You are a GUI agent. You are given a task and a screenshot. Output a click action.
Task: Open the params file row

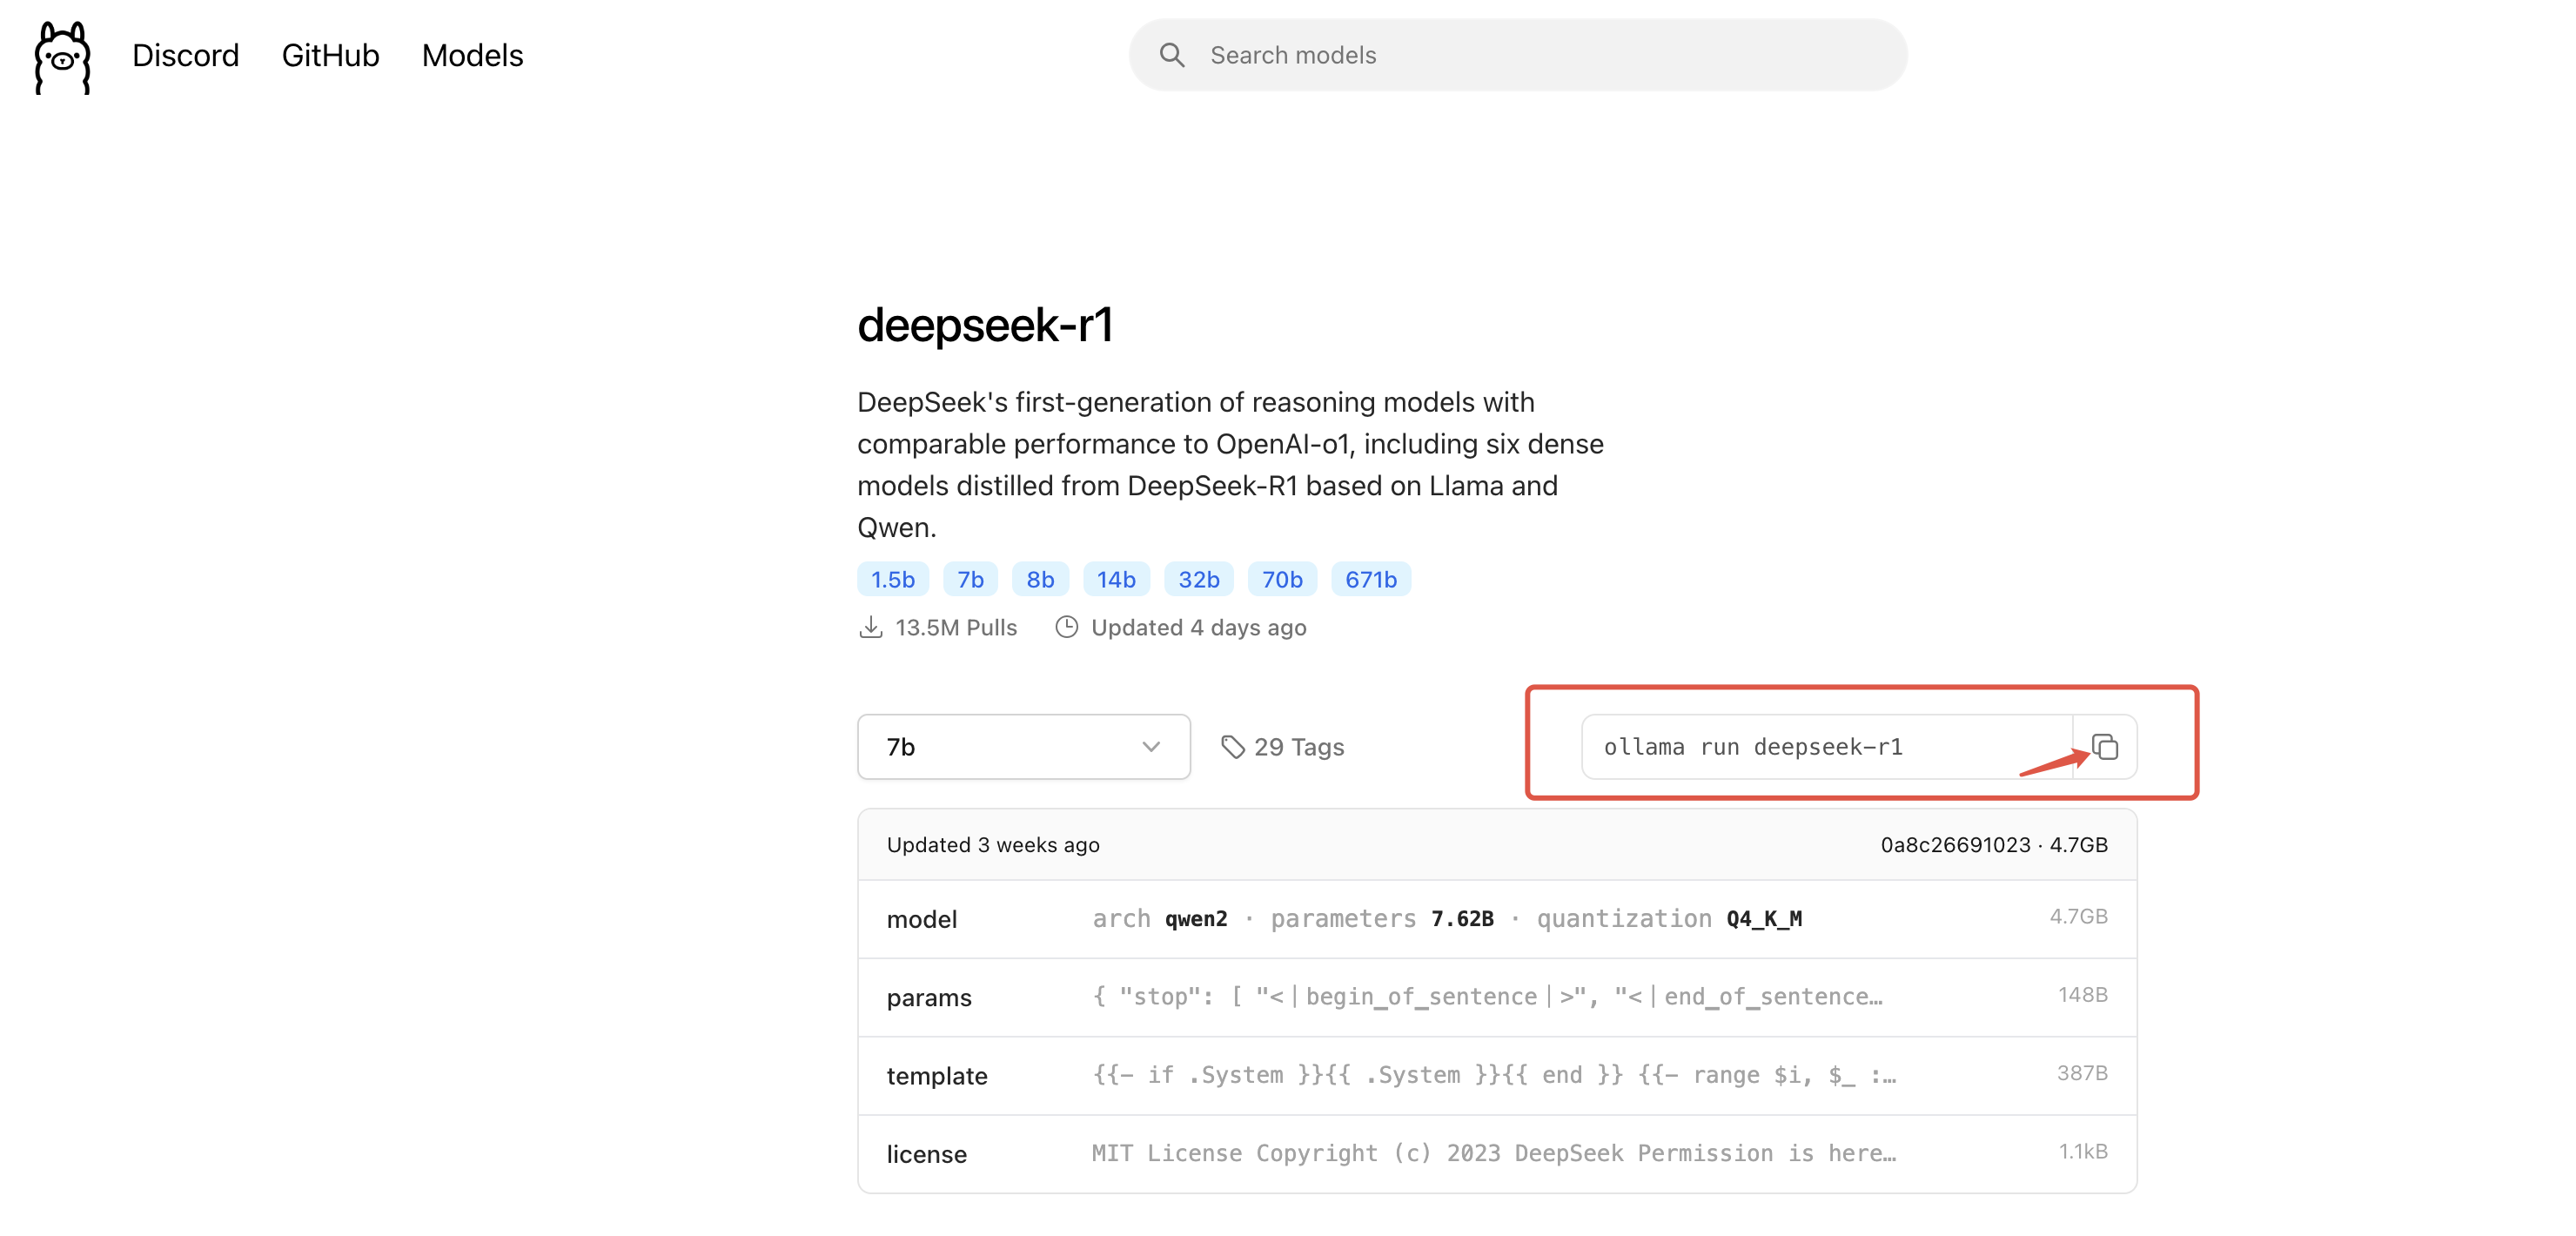1496,996
